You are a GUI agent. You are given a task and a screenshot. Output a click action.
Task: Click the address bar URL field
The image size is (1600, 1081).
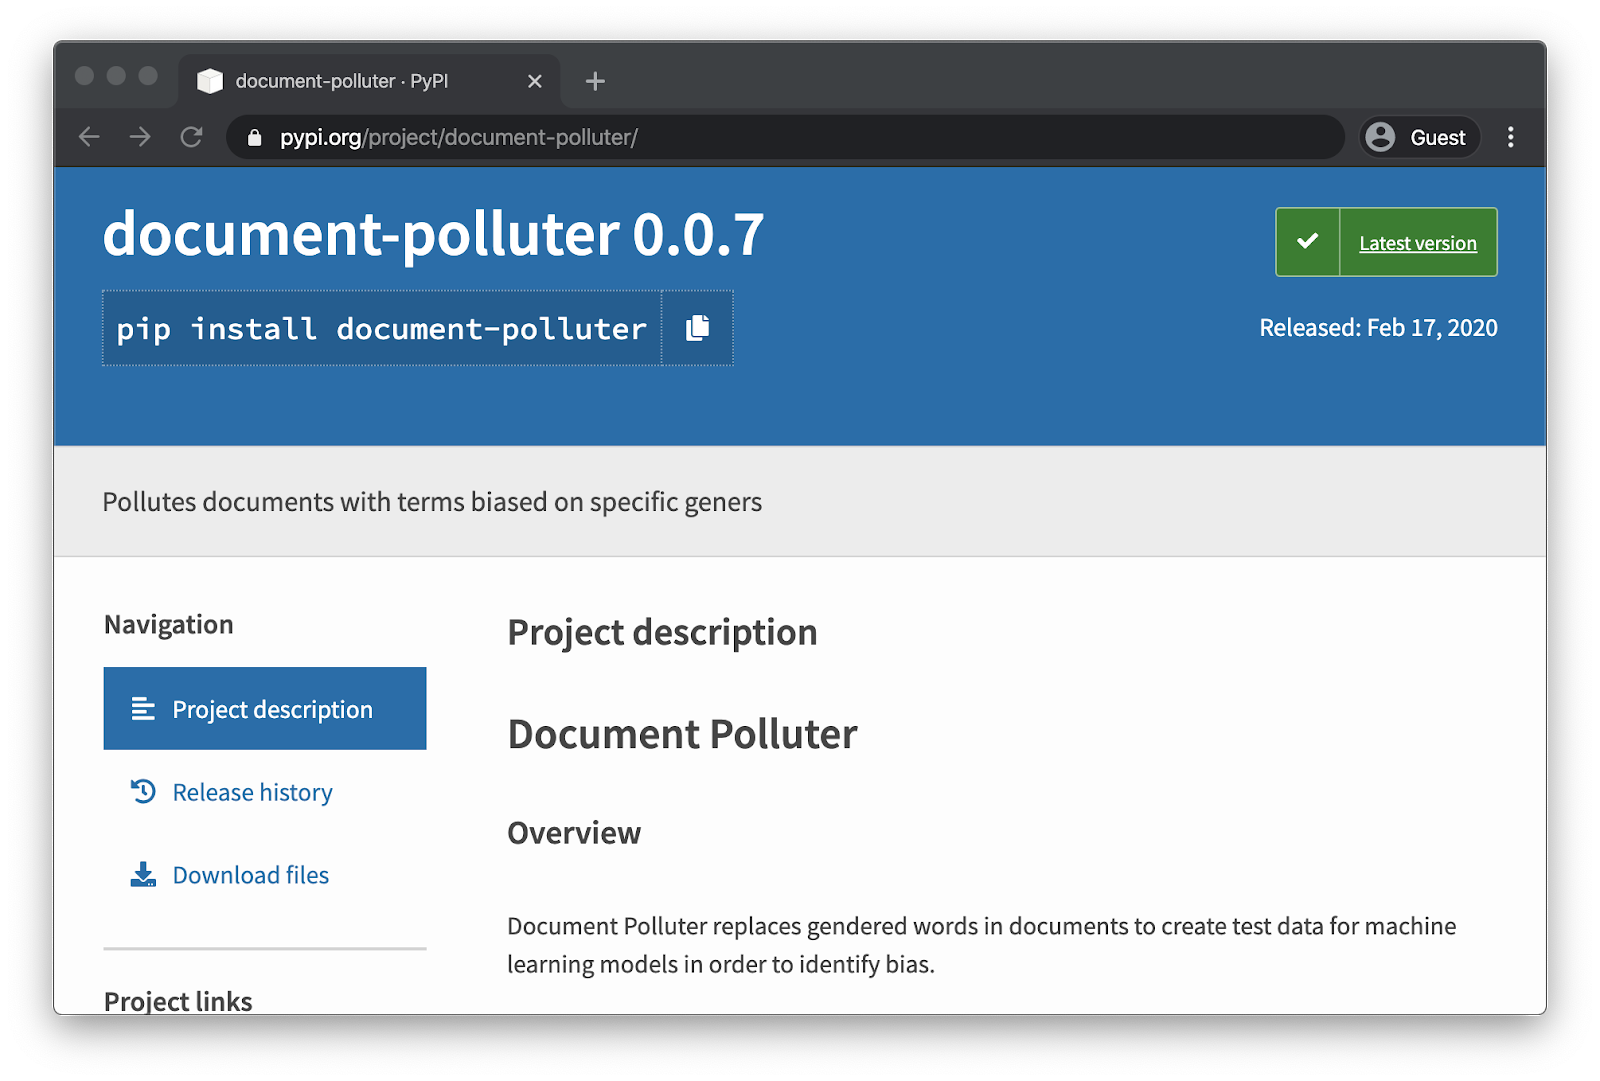pyautogui.click(x=700, y=137)
